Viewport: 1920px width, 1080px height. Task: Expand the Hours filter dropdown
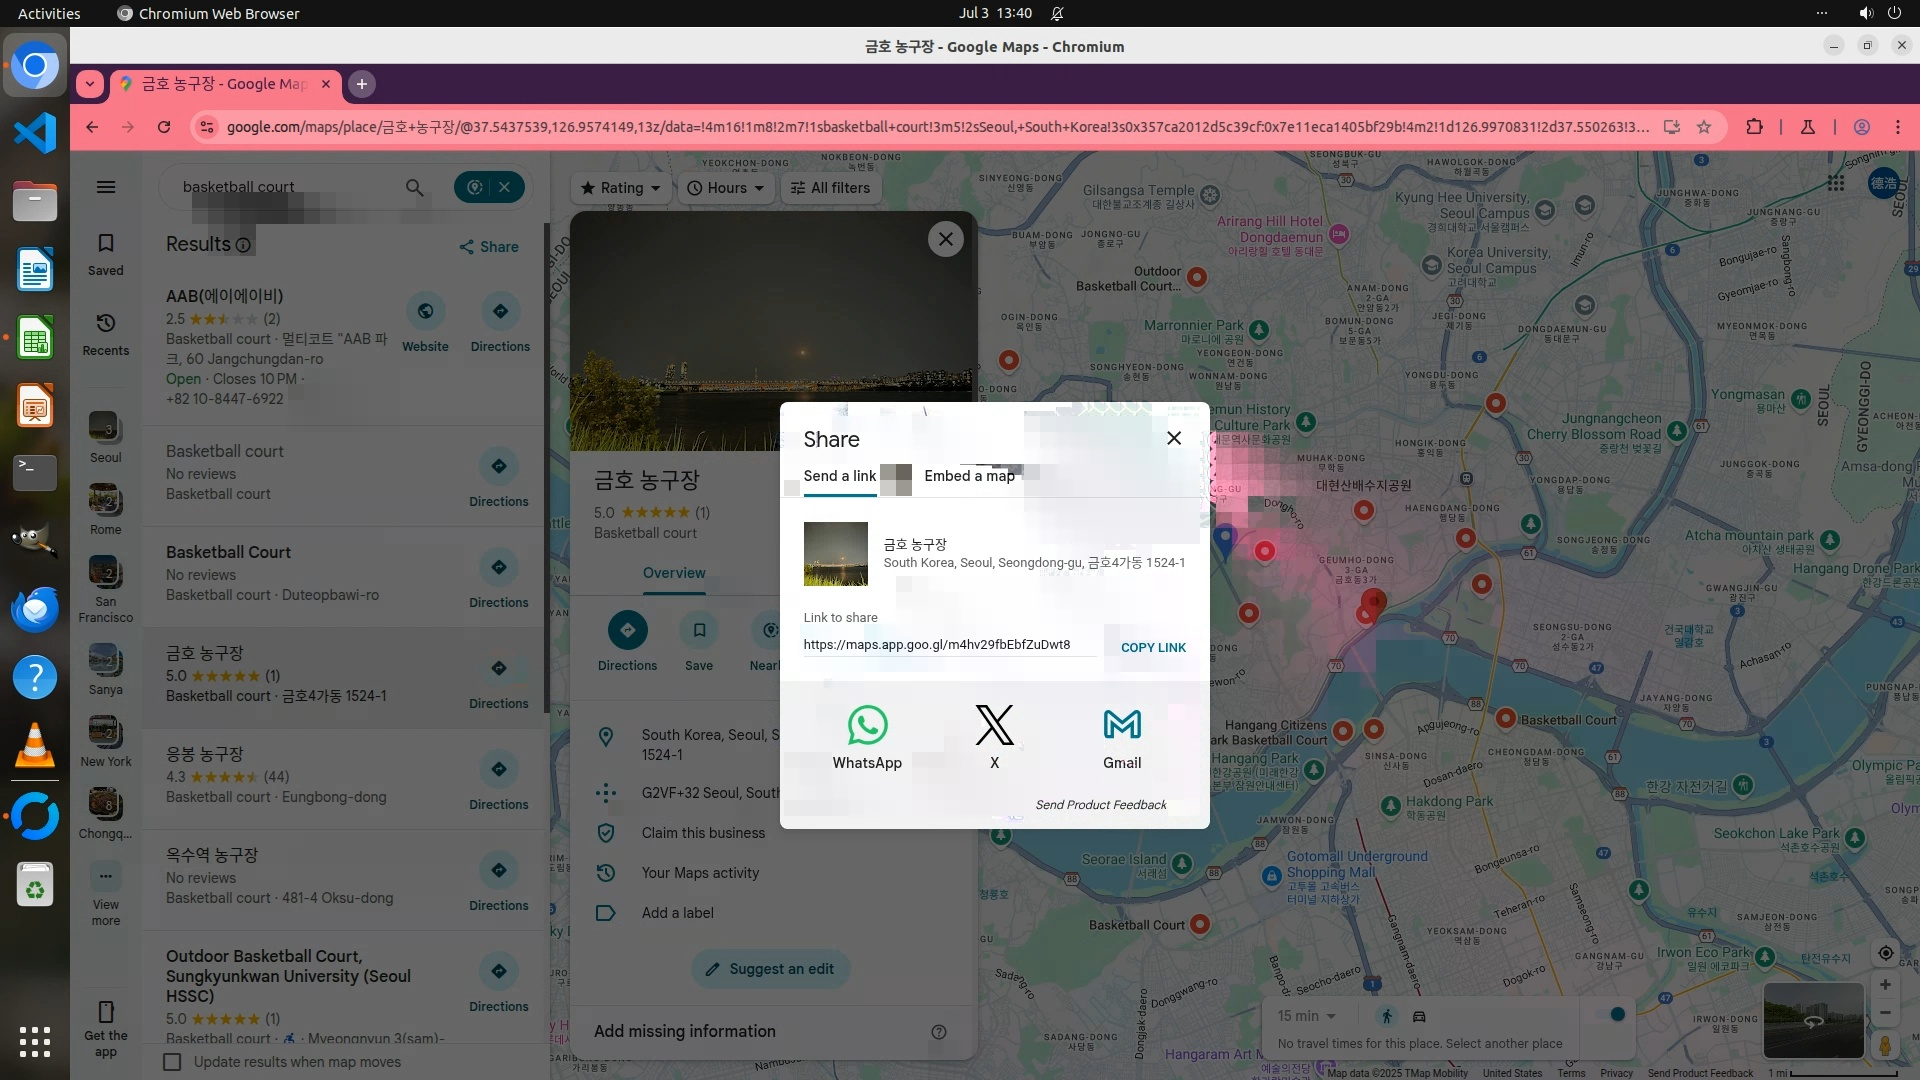[726, 188]
